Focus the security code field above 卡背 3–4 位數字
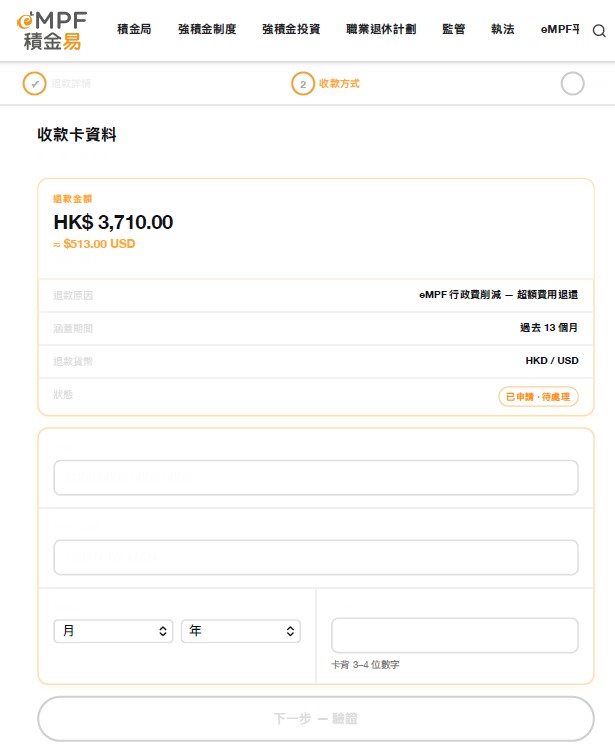This screenshot has height=750, width=615. click(x=455, y=635)
